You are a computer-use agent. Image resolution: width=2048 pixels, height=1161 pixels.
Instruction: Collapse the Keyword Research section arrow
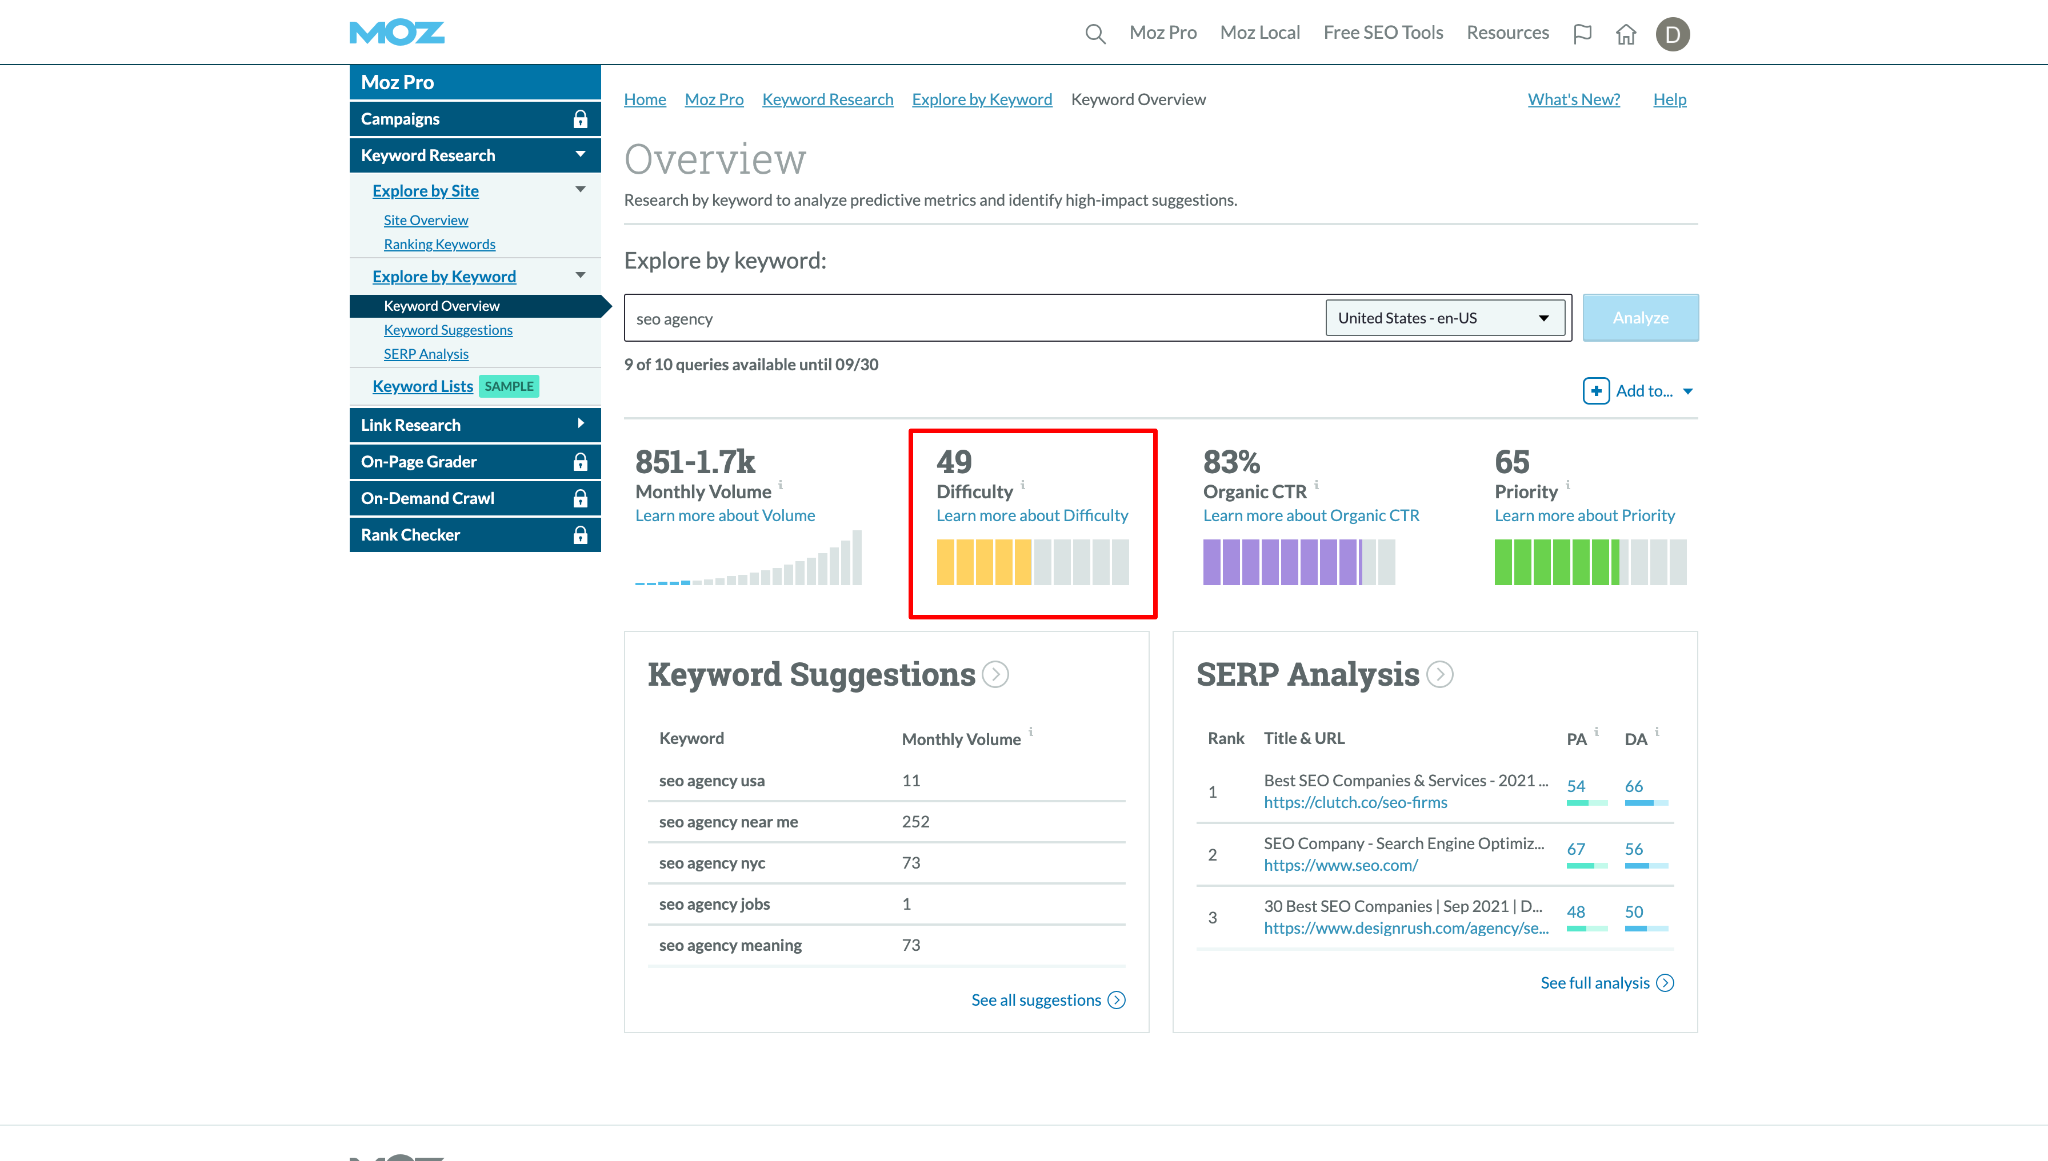coord(580,154)
